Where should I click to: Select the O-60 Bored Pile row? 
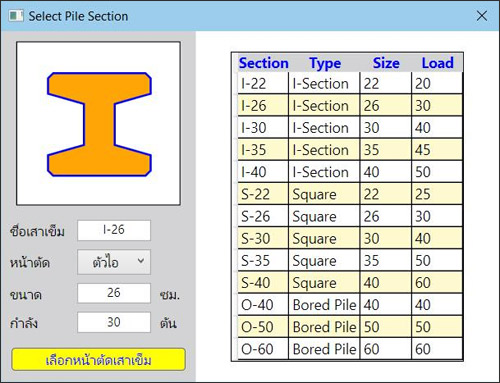pos(350,349)
